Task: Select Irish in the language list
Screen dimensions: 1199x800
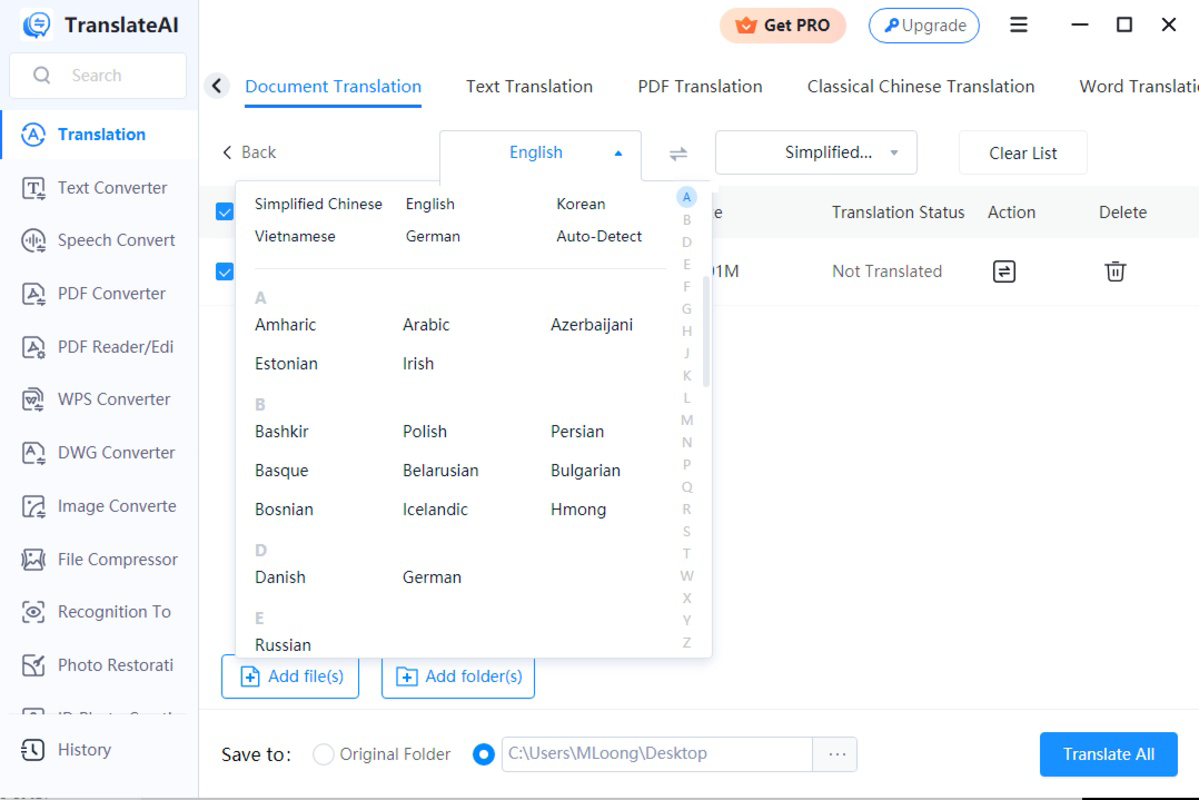Action: 418,364
